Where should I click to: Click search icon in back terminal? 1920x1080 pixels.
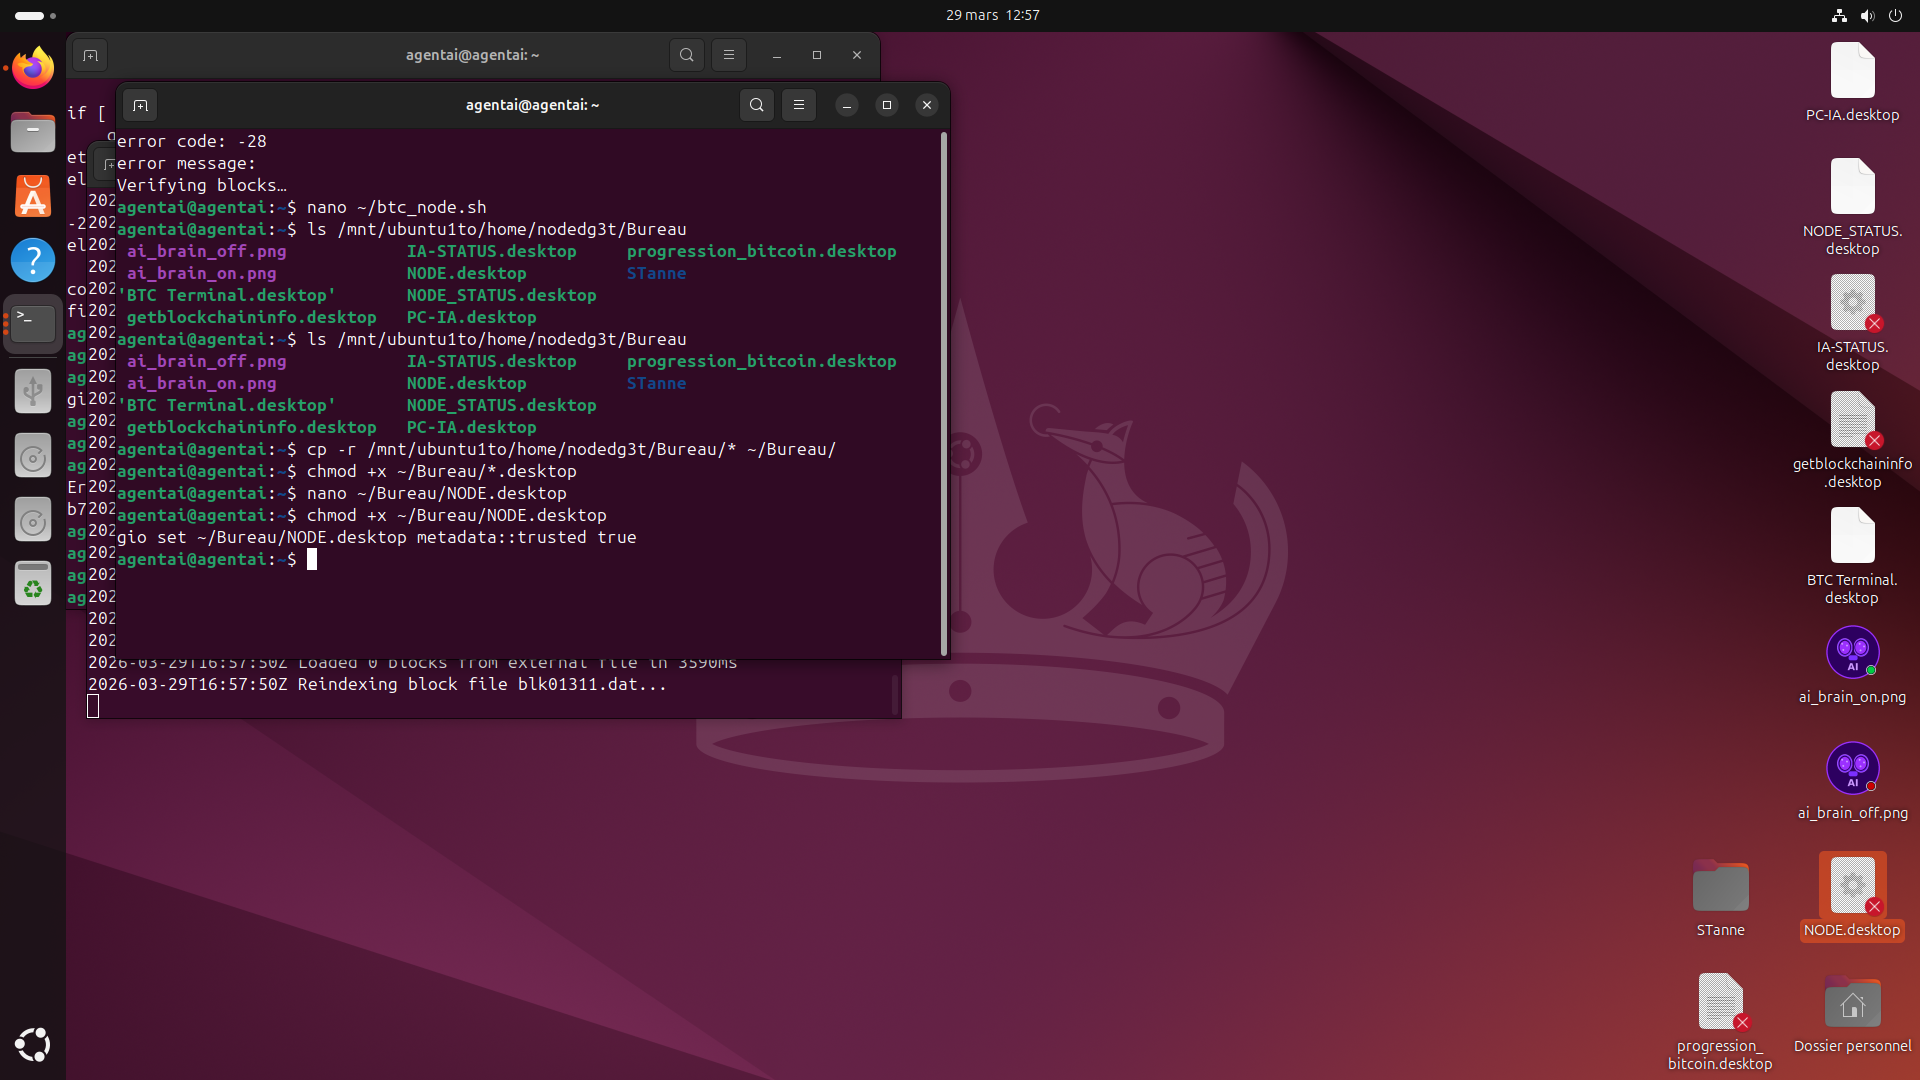tap(687, 55)
